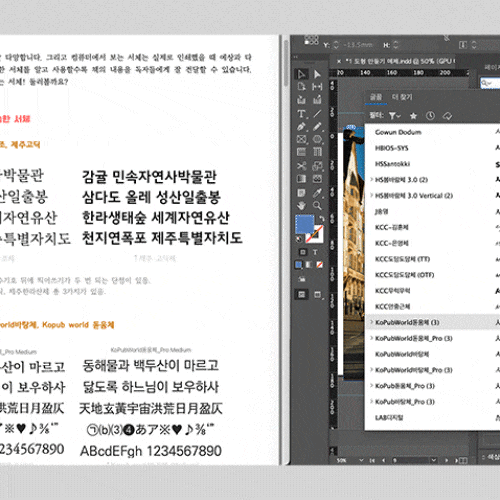The width and height of the screenshot is (500, 500).
Task: Choose the KCC도담도담체 (OTF) font
Action: pyautogui.click(x=404, y=275)
